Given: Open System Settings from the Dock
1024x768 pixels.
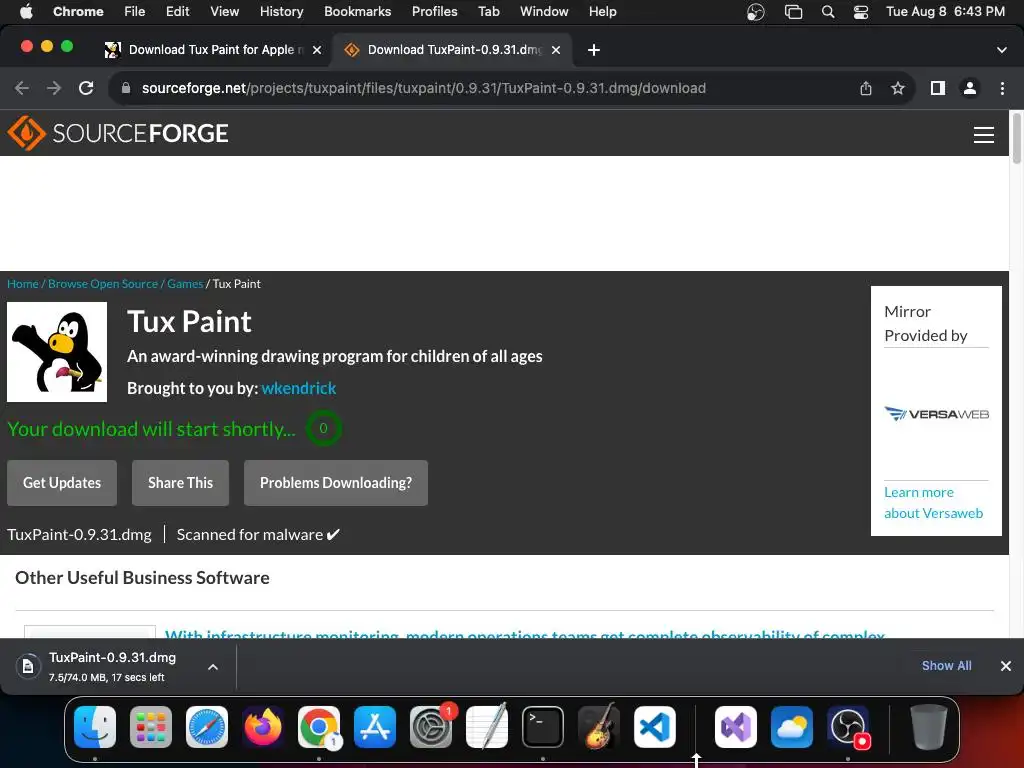Looking at the screenshot, I should 431,726.
